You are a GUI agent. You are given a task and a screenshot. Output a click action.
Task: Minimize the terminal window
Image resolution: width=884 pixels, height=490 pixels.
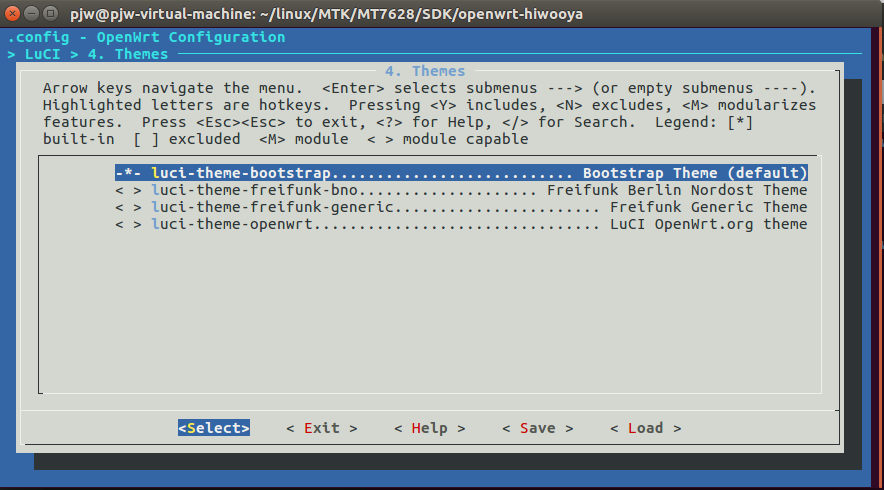(x=32, y=13)
